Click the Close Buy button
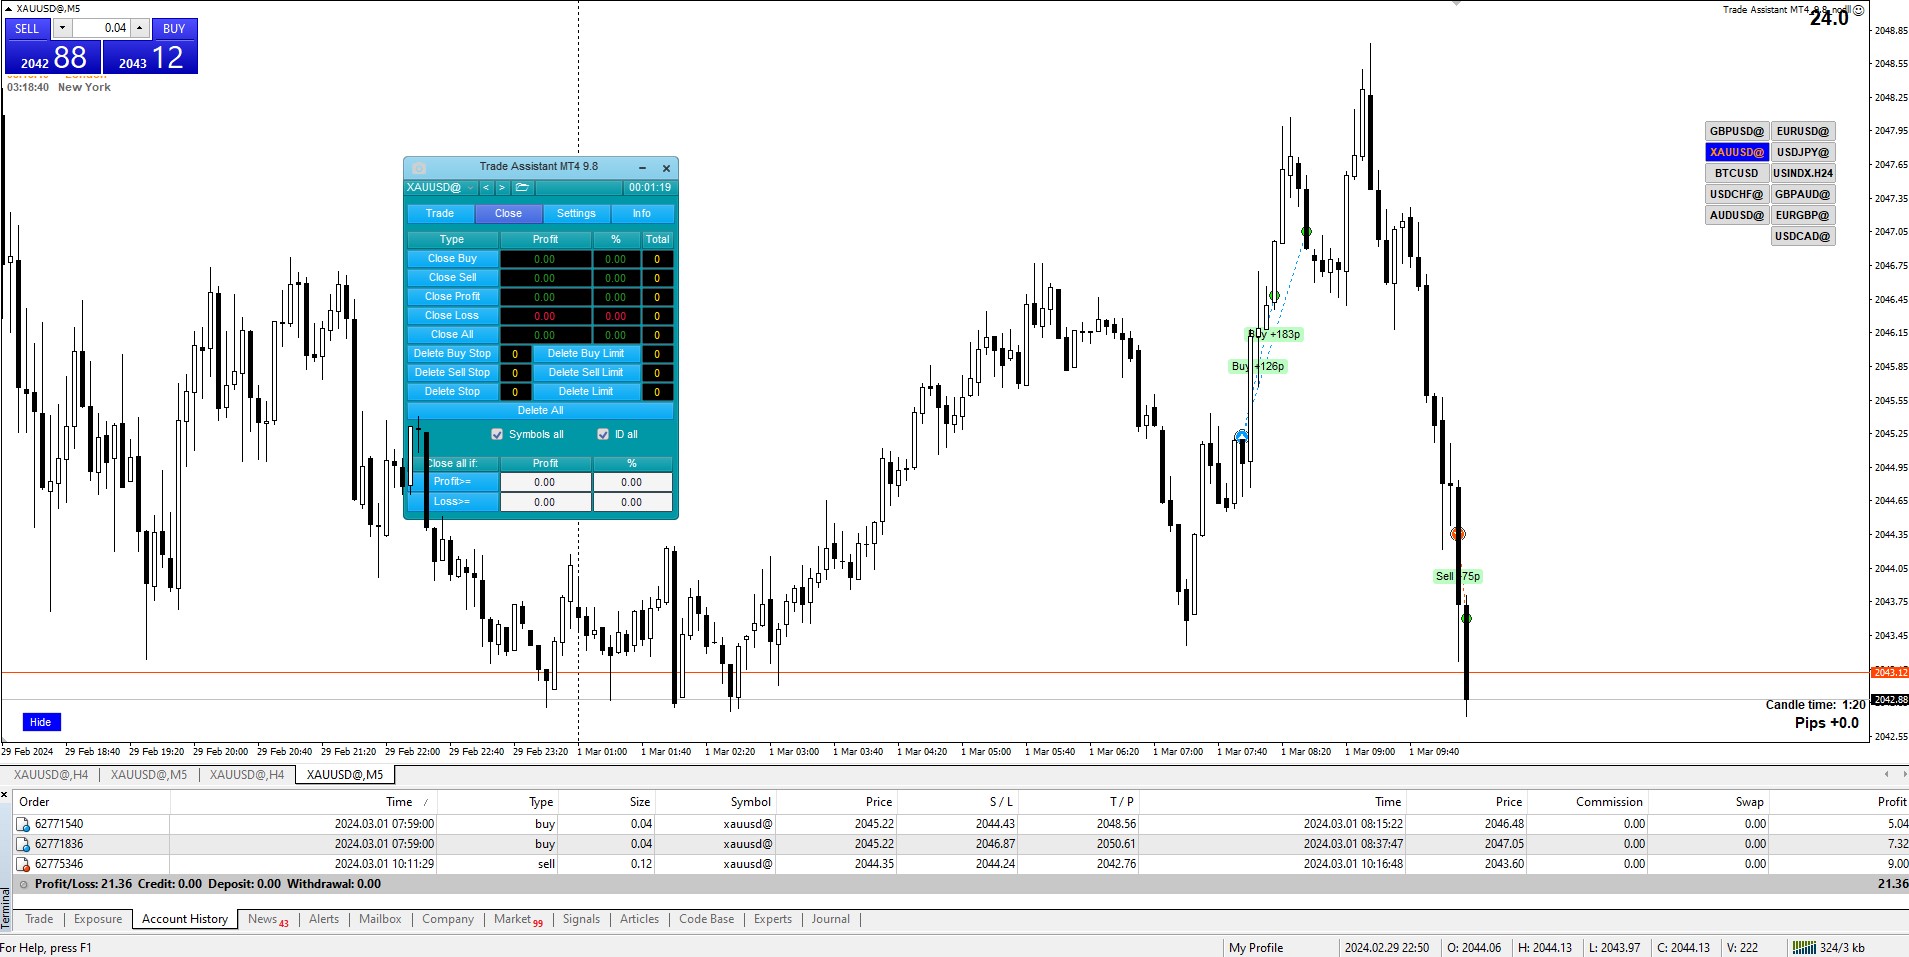 pos(453,259)
